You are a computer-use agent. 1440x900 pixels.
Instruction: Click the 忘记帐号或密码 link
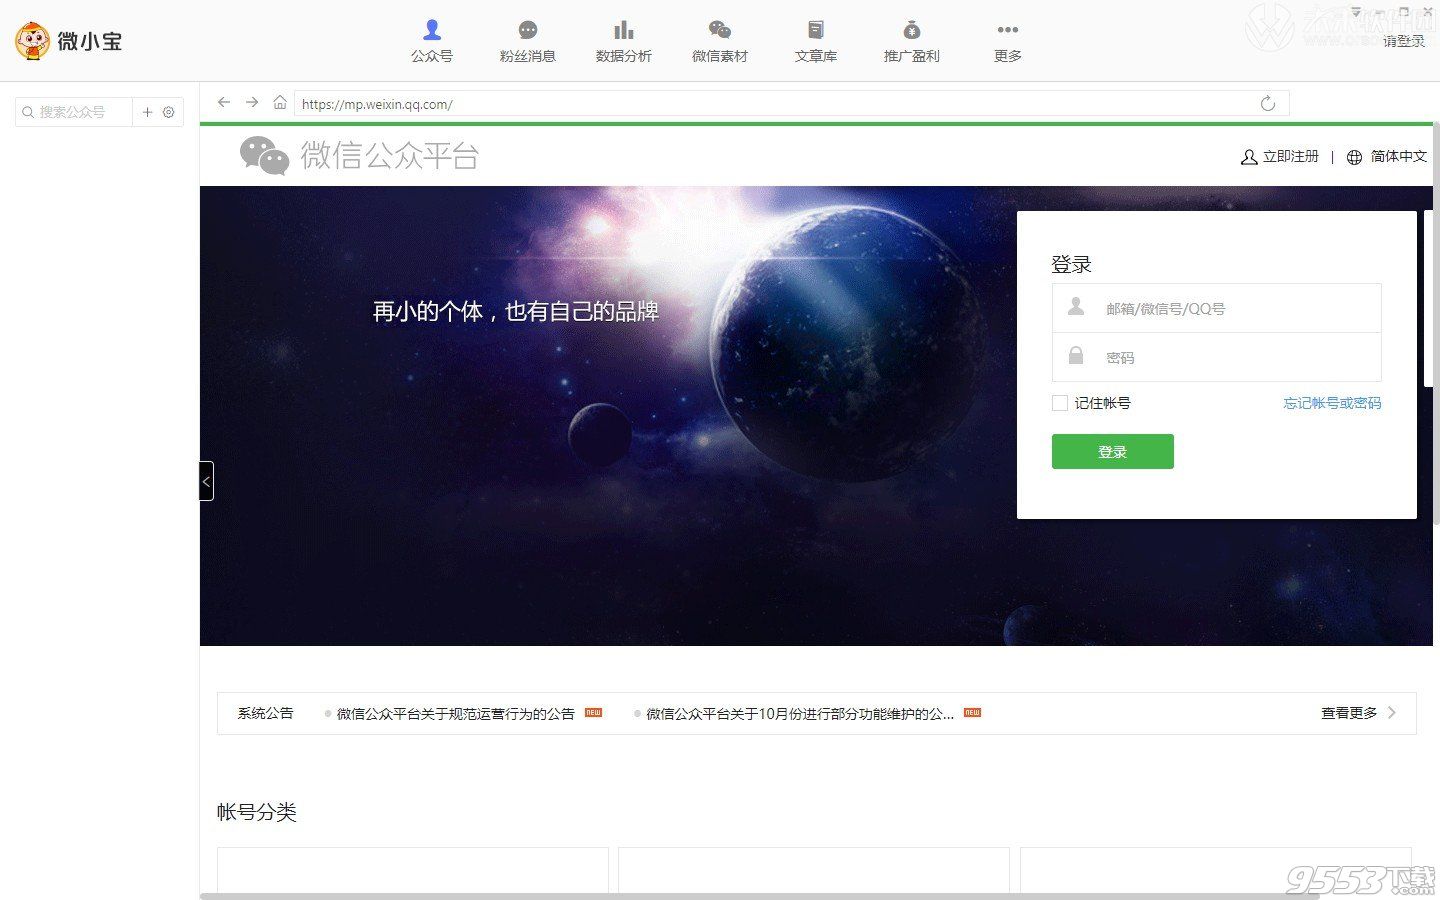1332,403
